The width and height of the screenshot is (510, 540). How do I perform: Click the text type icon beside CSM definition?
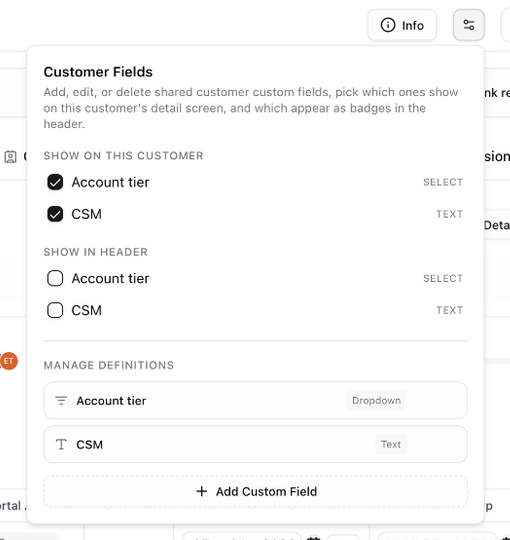pyautogui.click(x=61, y=445)
